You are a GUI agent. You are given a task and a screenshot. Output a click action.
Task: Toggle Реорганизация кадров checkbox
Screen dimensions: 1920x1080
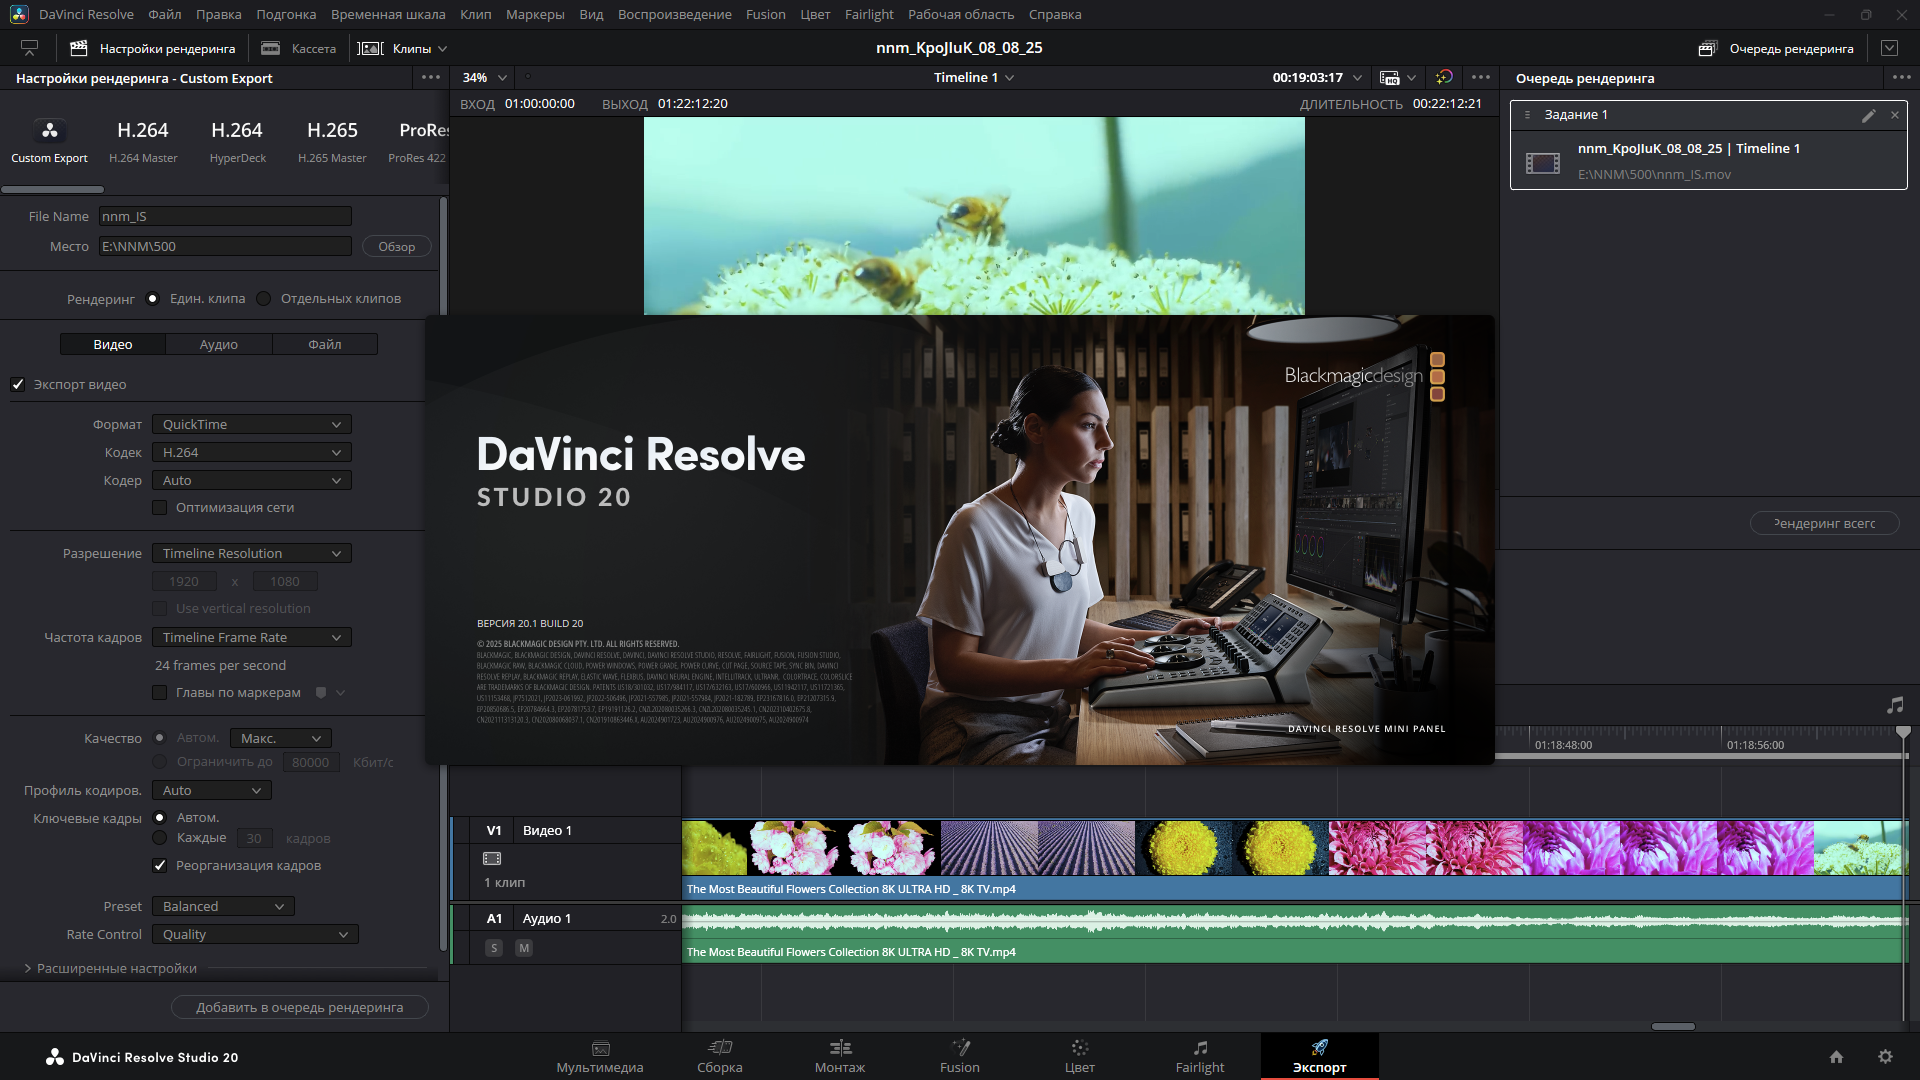[159, 865]
